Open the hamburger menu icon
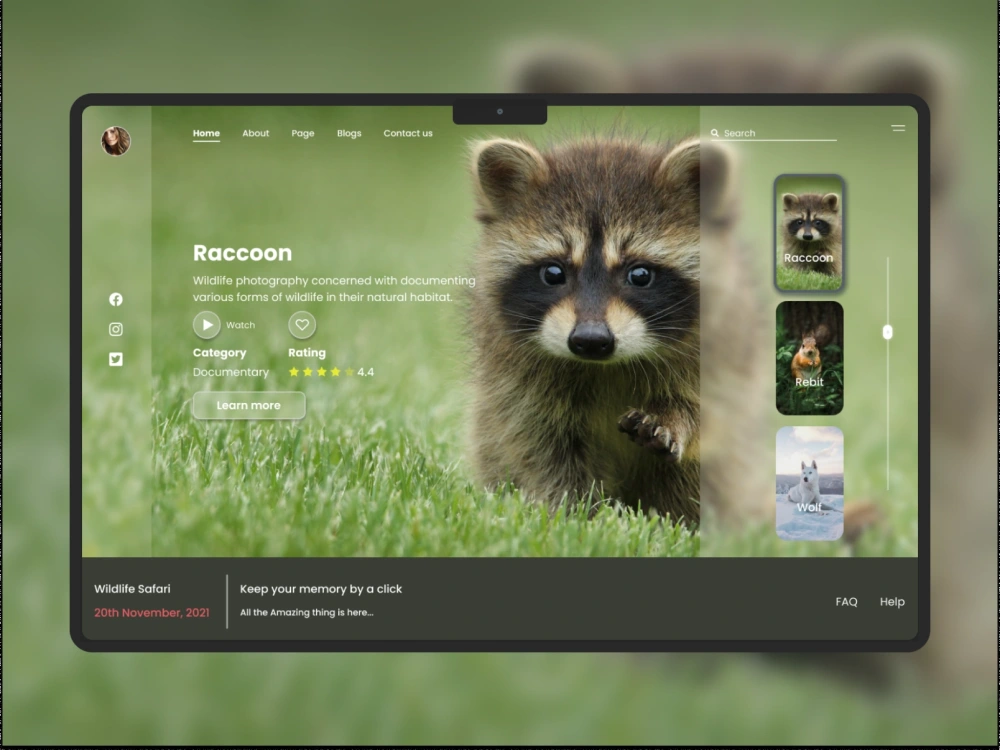 tap(898, 128)
